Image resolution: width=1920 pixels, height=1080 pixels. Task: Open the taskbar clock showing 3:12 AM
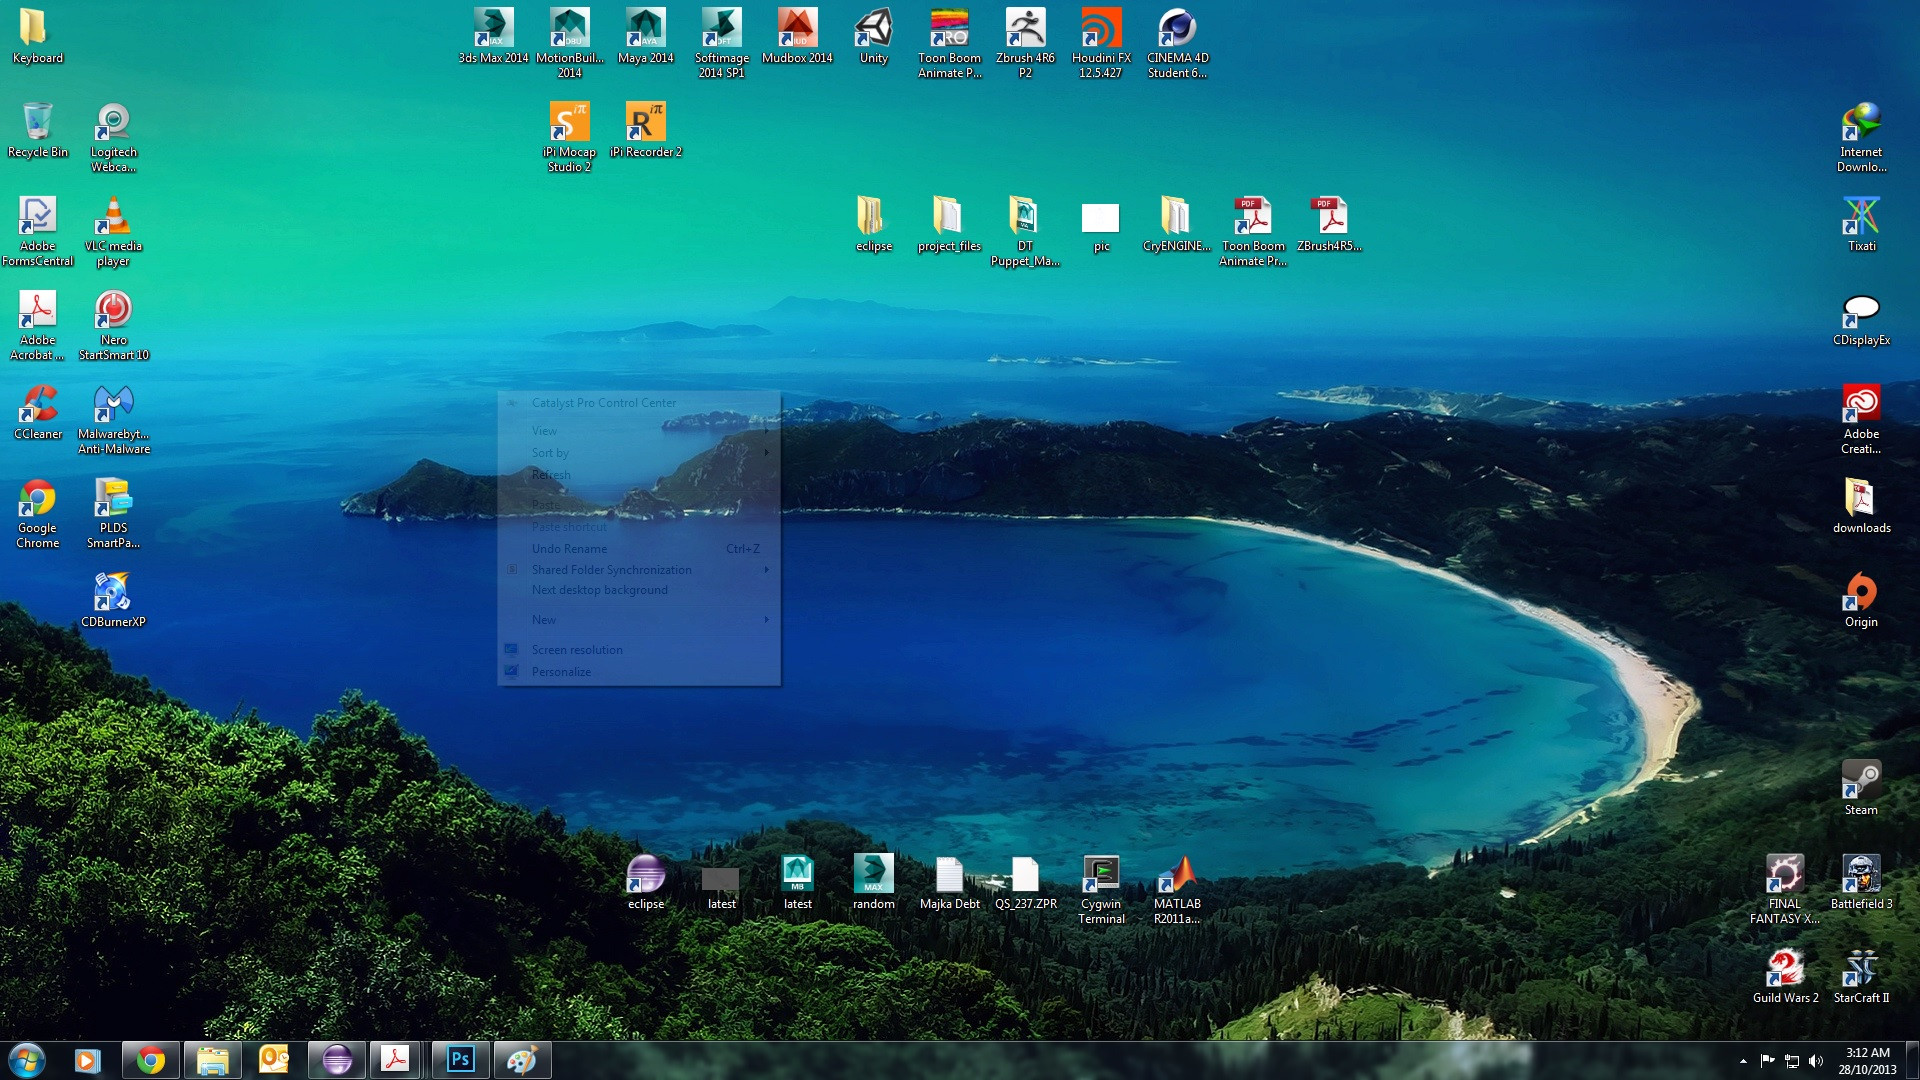pos(1867,1061)
